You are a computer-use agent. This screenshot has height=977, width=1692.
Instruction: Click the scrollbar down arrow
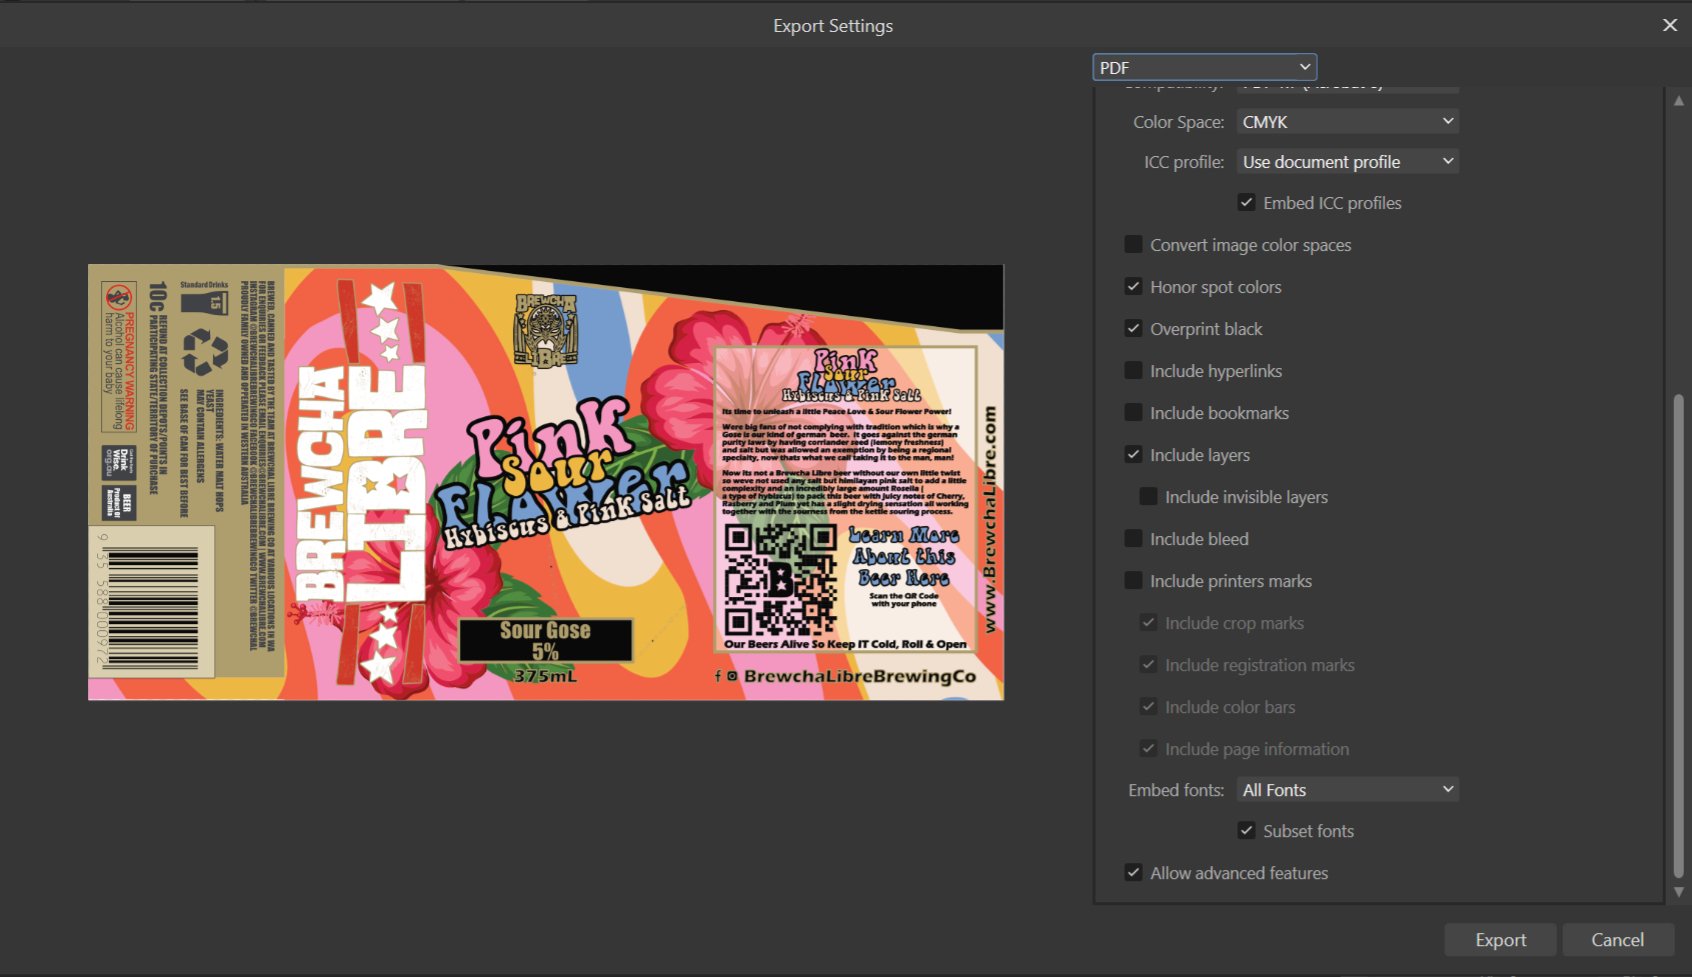1679,892
